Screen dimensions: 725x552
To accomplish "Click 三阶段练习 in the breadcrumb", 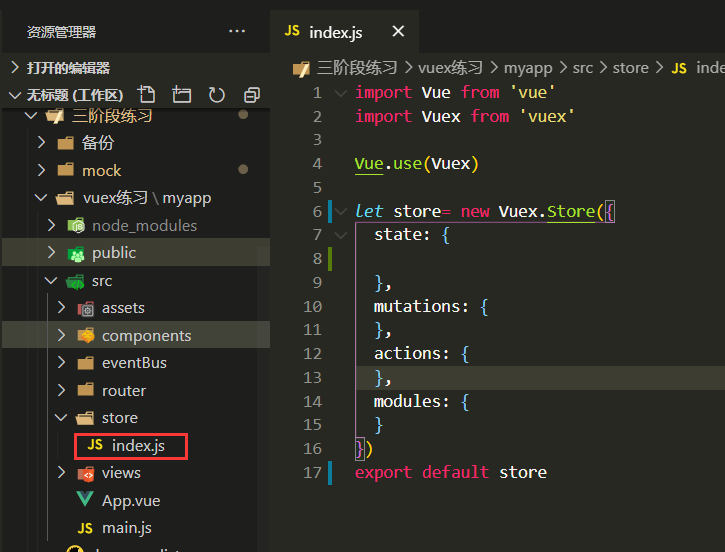I will pyautogui.click(x=357, y=68).
